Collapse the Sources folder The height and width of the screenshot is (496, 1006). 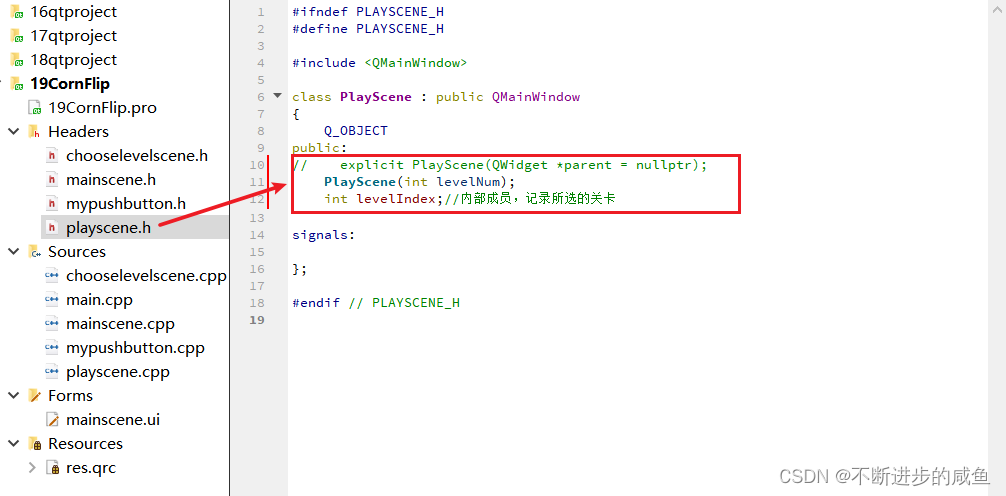tap(13, 252)
